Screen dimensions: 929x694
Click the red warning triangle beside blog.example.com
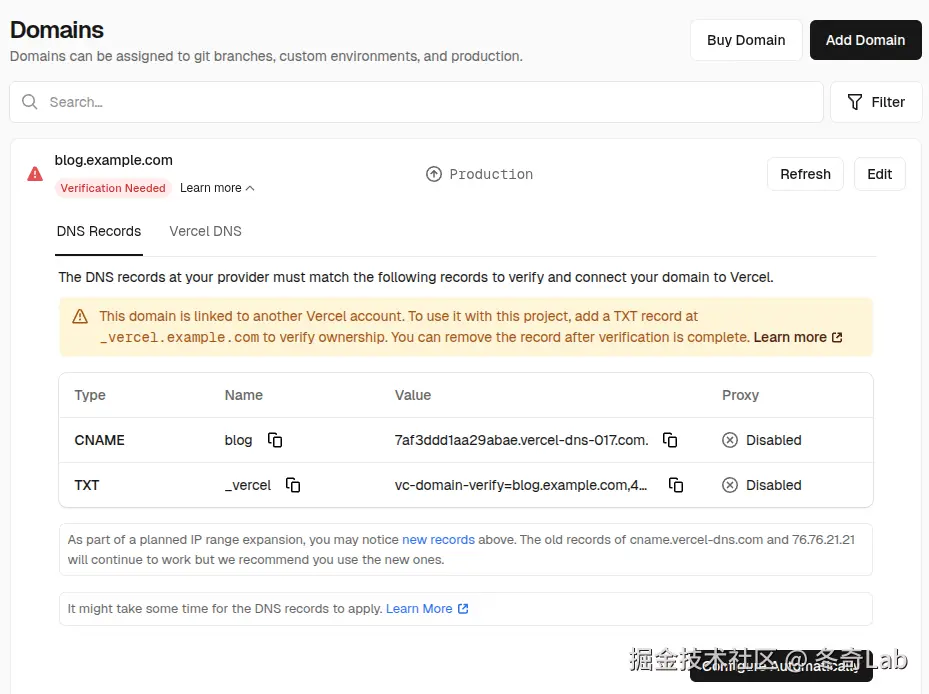(34, 174)
